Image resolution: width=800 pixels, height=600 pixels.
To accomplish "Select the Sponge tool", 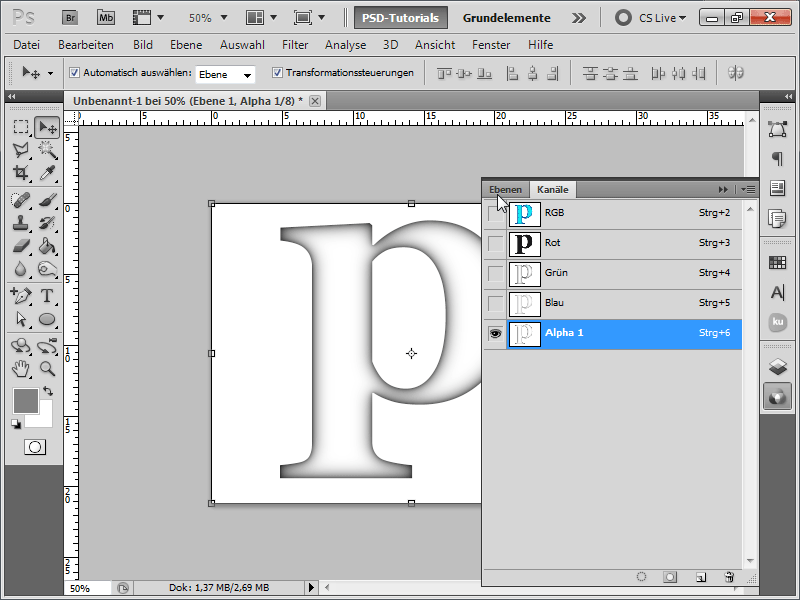I will tap(47, 269).
